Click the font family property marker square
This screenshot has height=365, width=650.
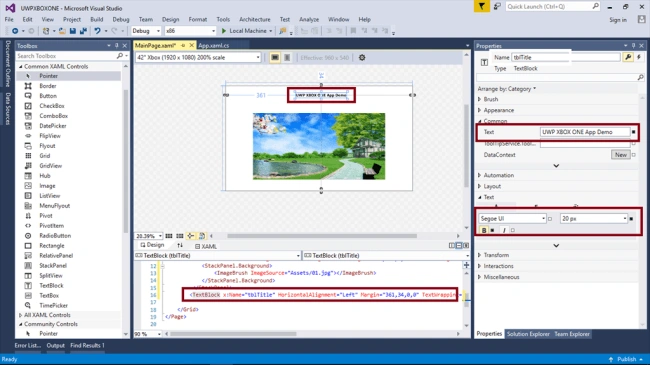tap(550, 219)
